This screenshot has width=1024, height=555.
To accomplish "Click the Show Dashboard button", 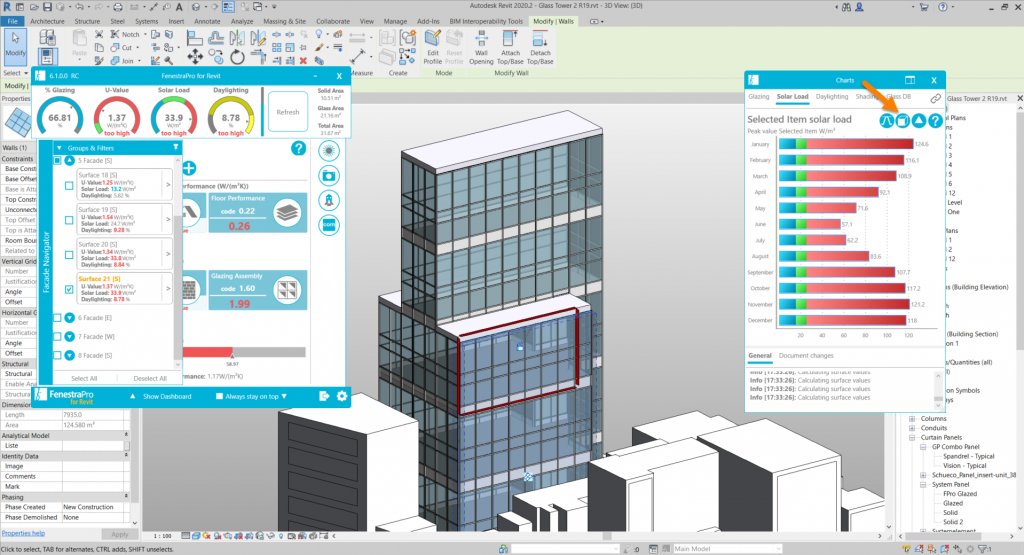I will click(x=167, y=396).
